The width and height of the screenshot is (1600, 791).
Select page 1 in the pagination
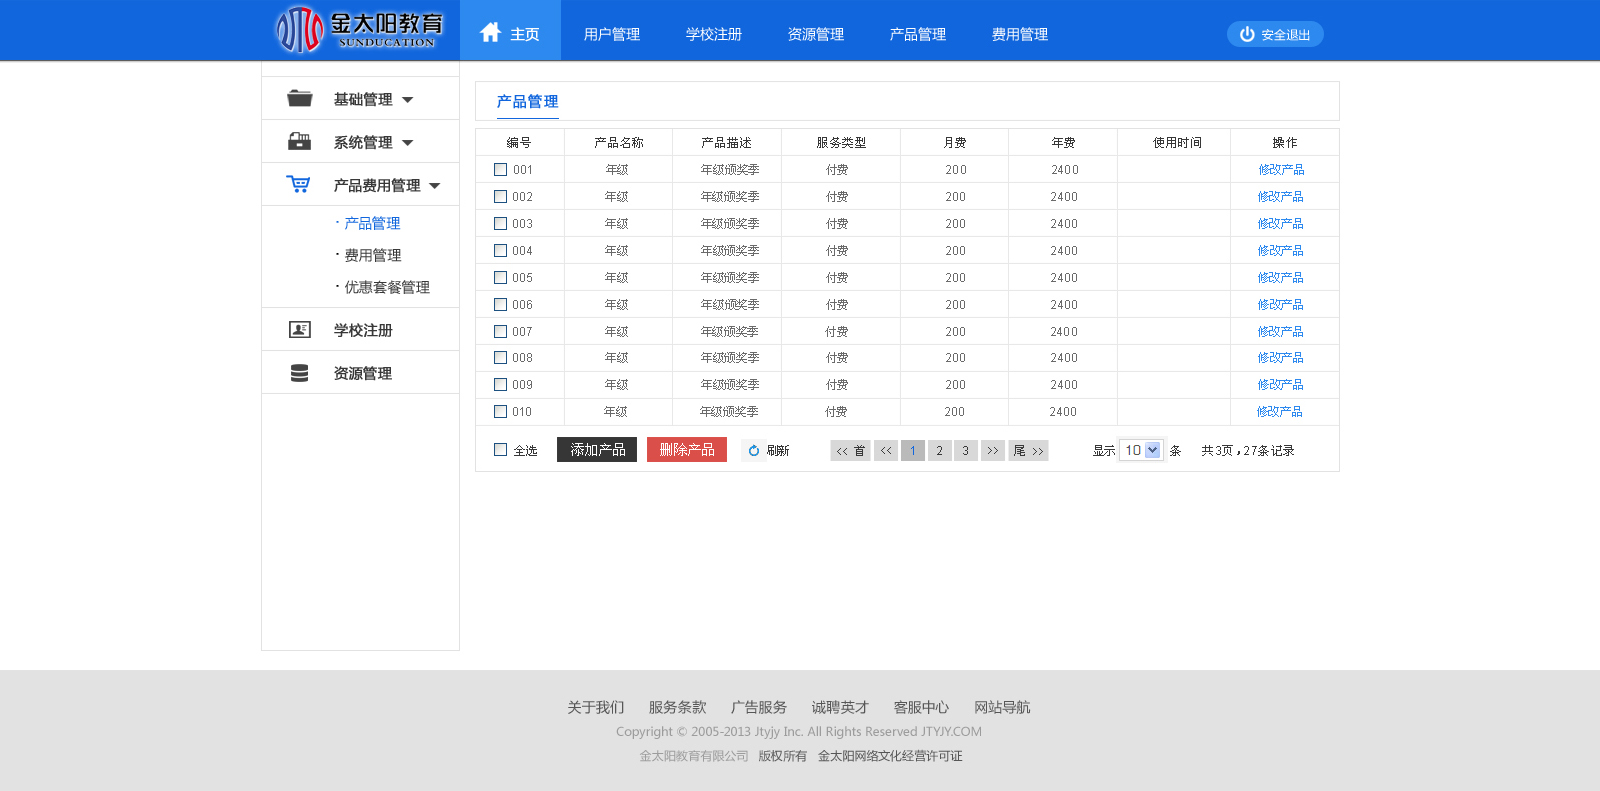(913, 451)
